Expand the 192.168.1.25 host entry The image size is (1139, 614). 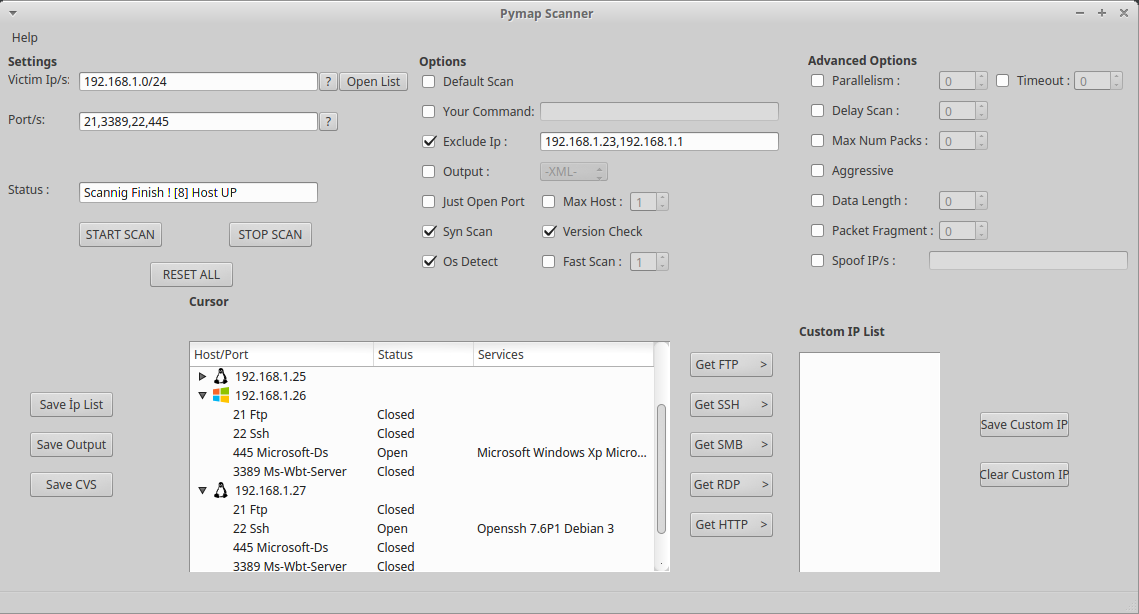coord(203,376)
